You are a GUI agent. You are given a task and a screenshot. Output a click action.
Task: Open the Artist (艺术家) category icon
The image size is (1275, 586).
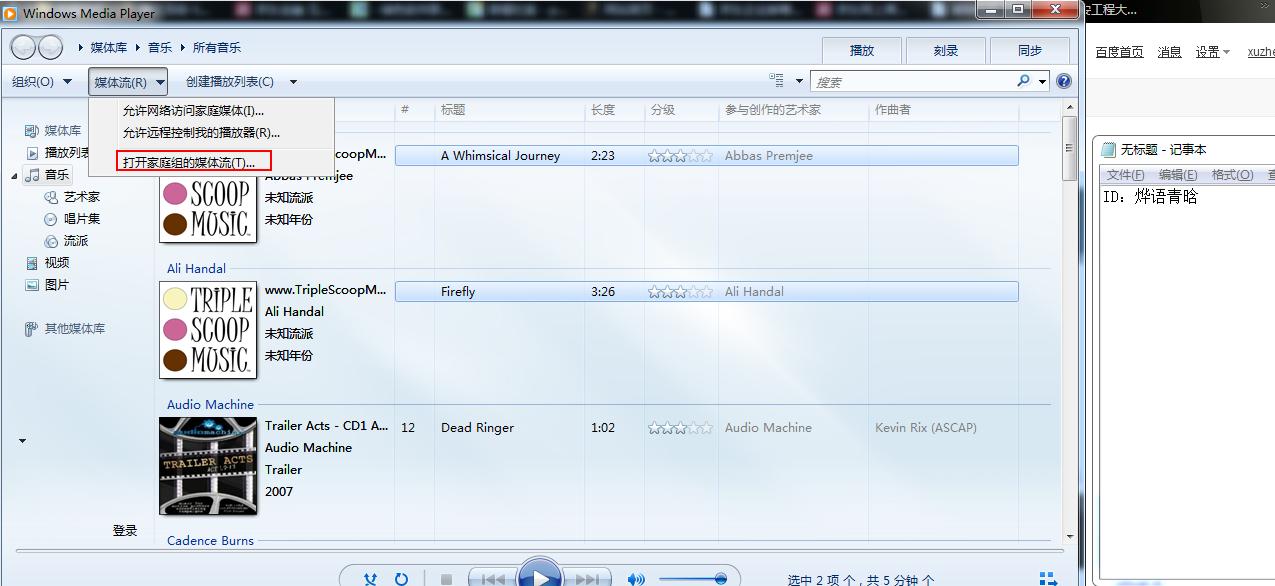click(x=52, y=197)
